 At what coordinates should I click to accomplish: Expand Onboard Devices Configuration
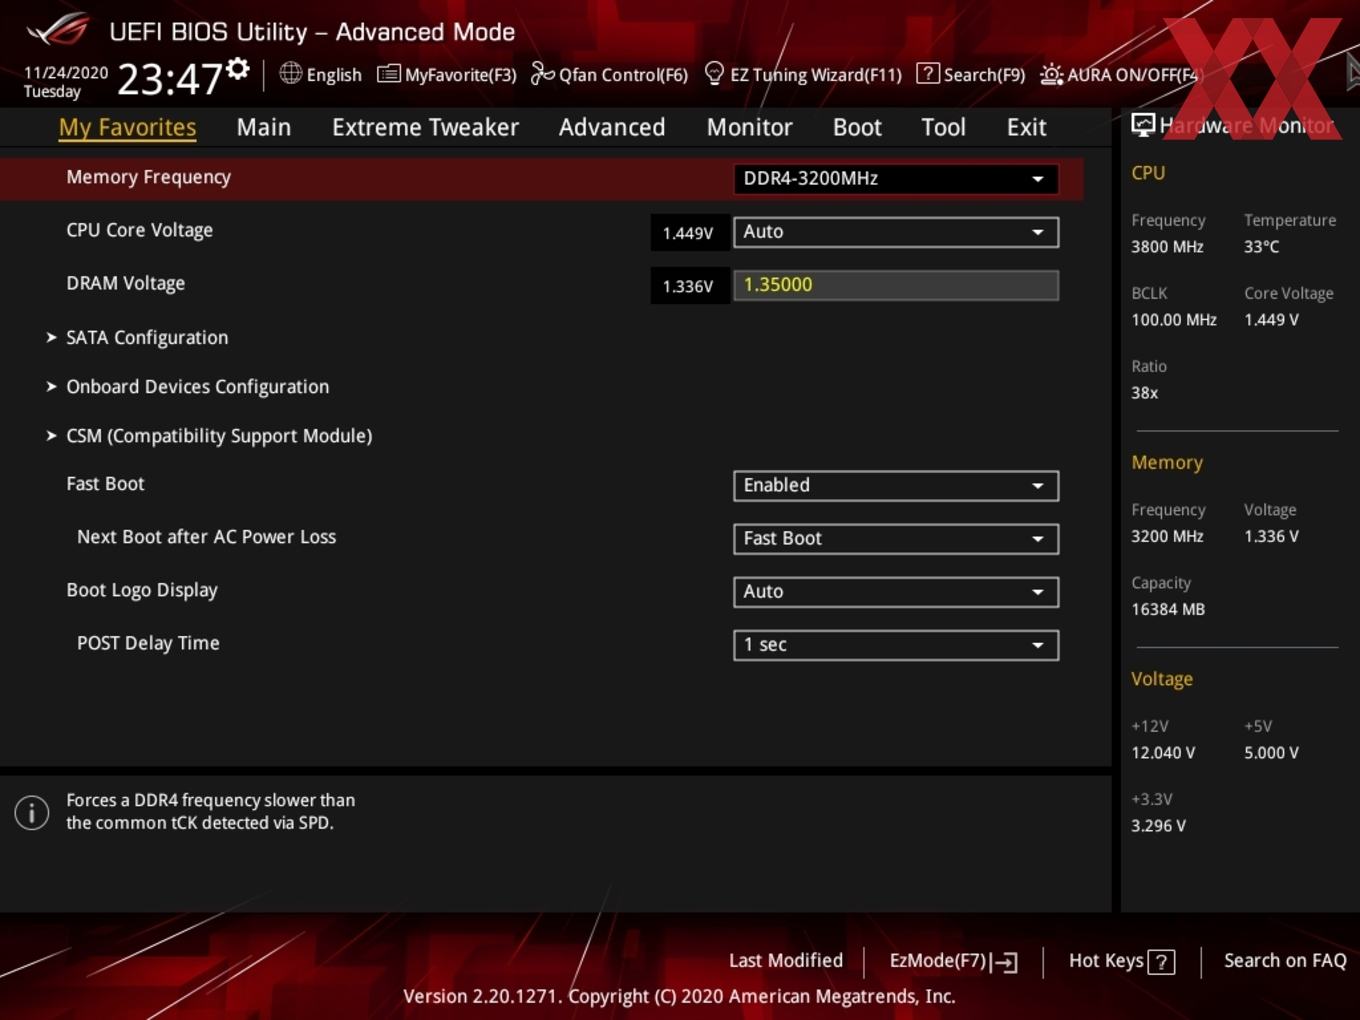[x=197, y=387]
